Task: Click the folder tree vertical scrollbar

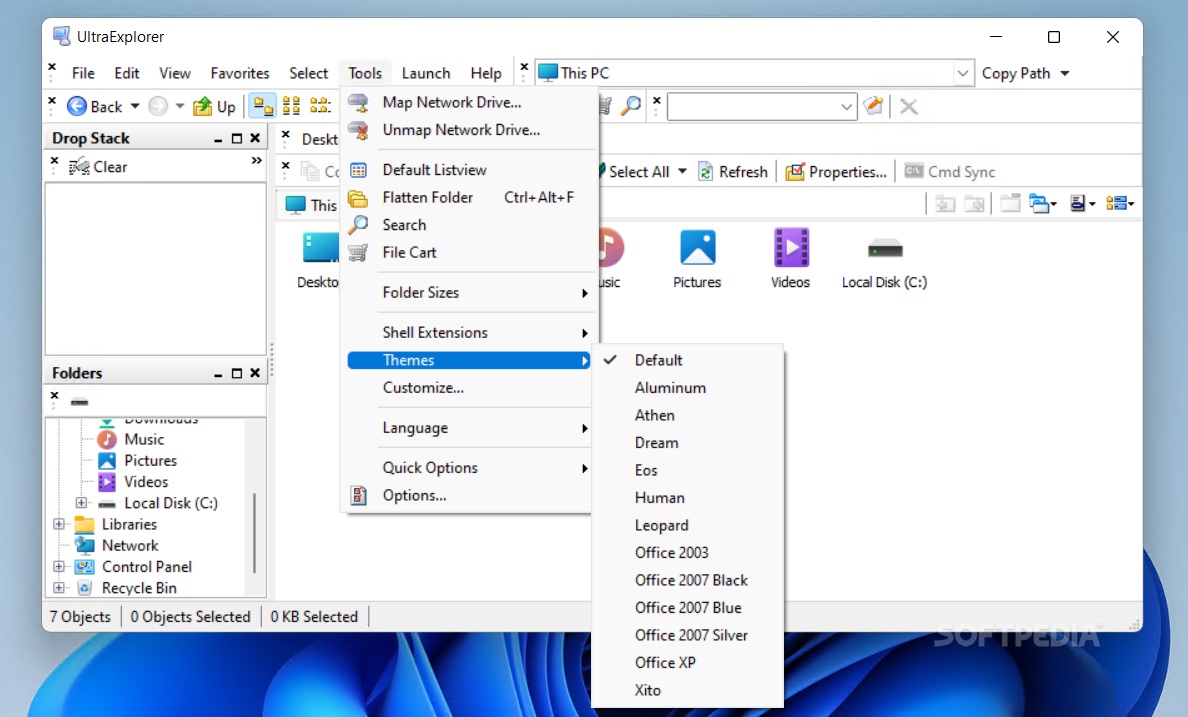Action: click(x=255, y=534)
